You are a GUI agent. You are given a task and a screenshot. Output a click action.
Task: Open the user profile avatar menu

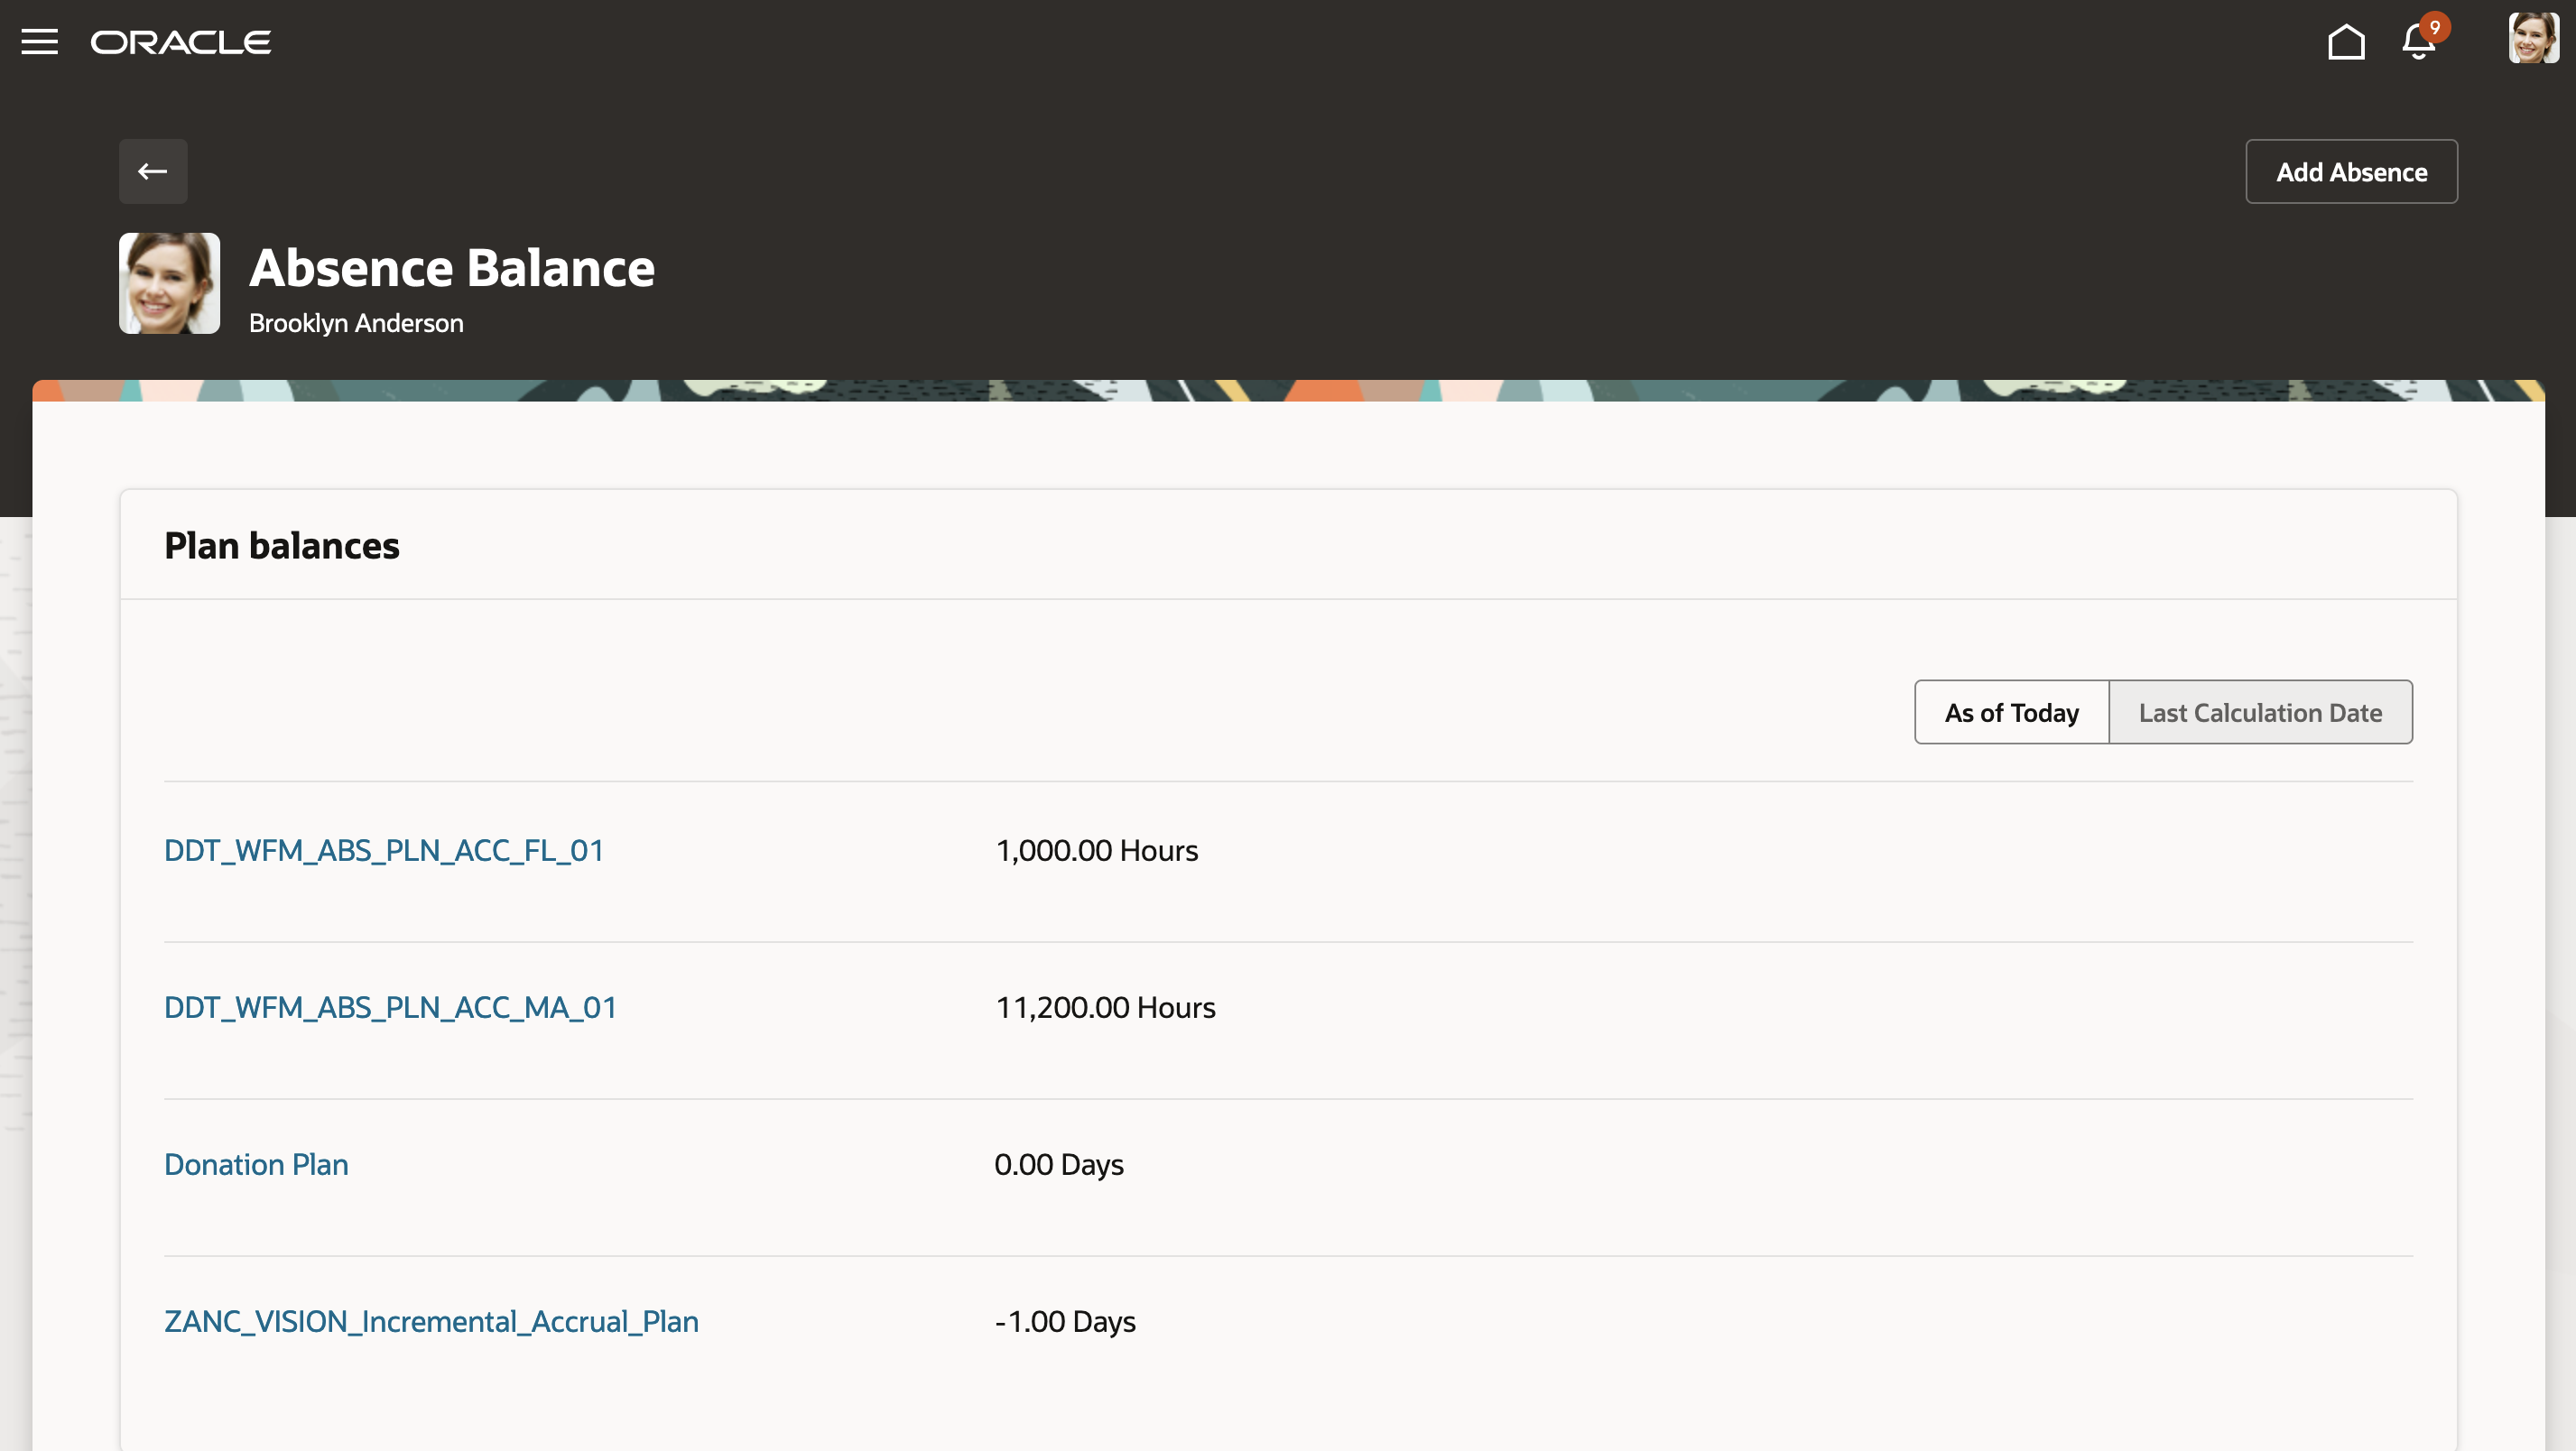coord(2532,39)
